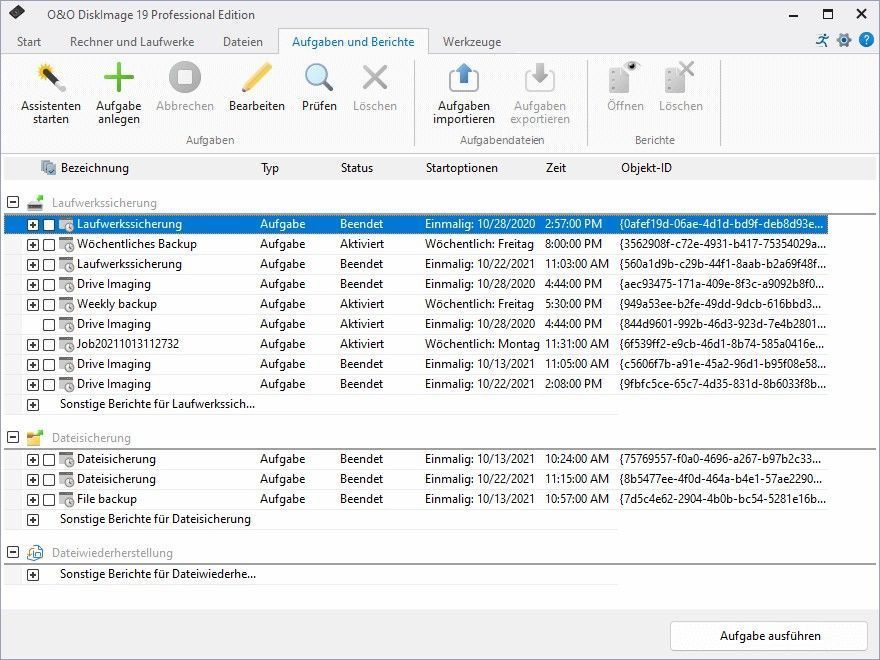Collapse the Dateisicherung group
Image resolution: width=880 pixels, height=660 pixels.
[13, 437]
